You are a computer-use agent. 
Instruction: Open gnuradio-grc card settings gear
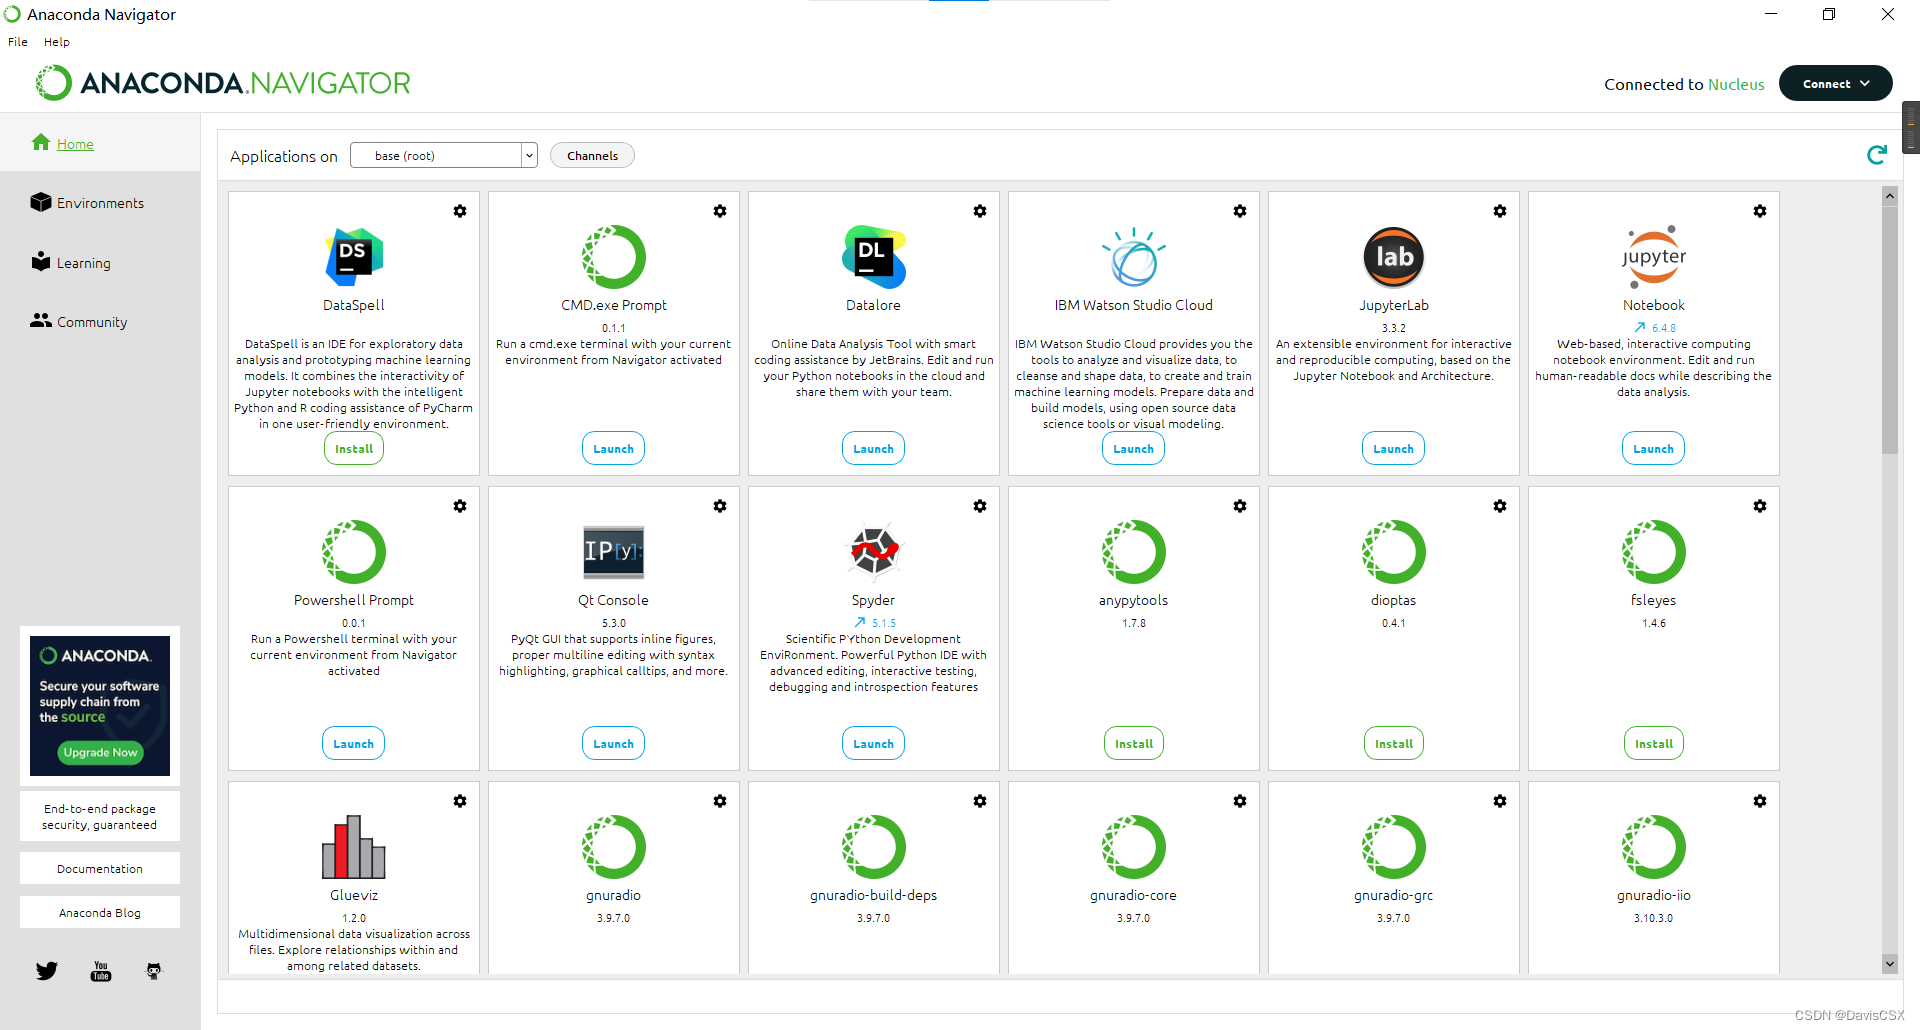(x=1500, y=801)
